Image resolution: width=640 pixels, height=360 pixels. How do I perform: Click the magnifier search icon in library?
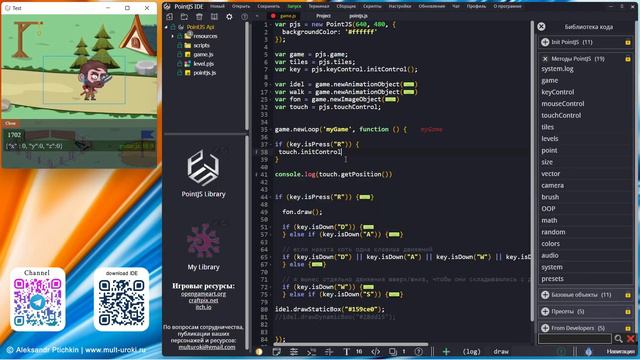tap(618, 338)
